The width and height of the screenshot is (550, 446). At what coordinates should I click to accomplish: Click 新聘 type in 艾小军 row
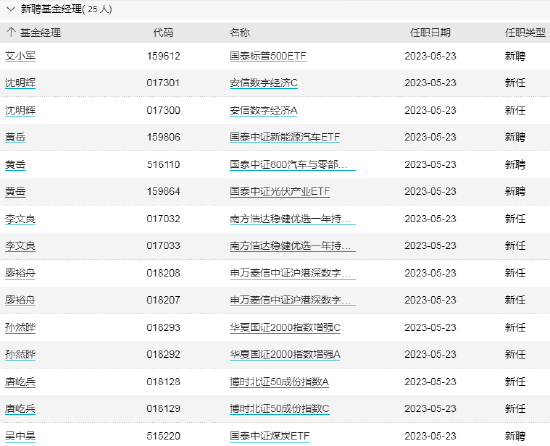(x=515, y=56)
